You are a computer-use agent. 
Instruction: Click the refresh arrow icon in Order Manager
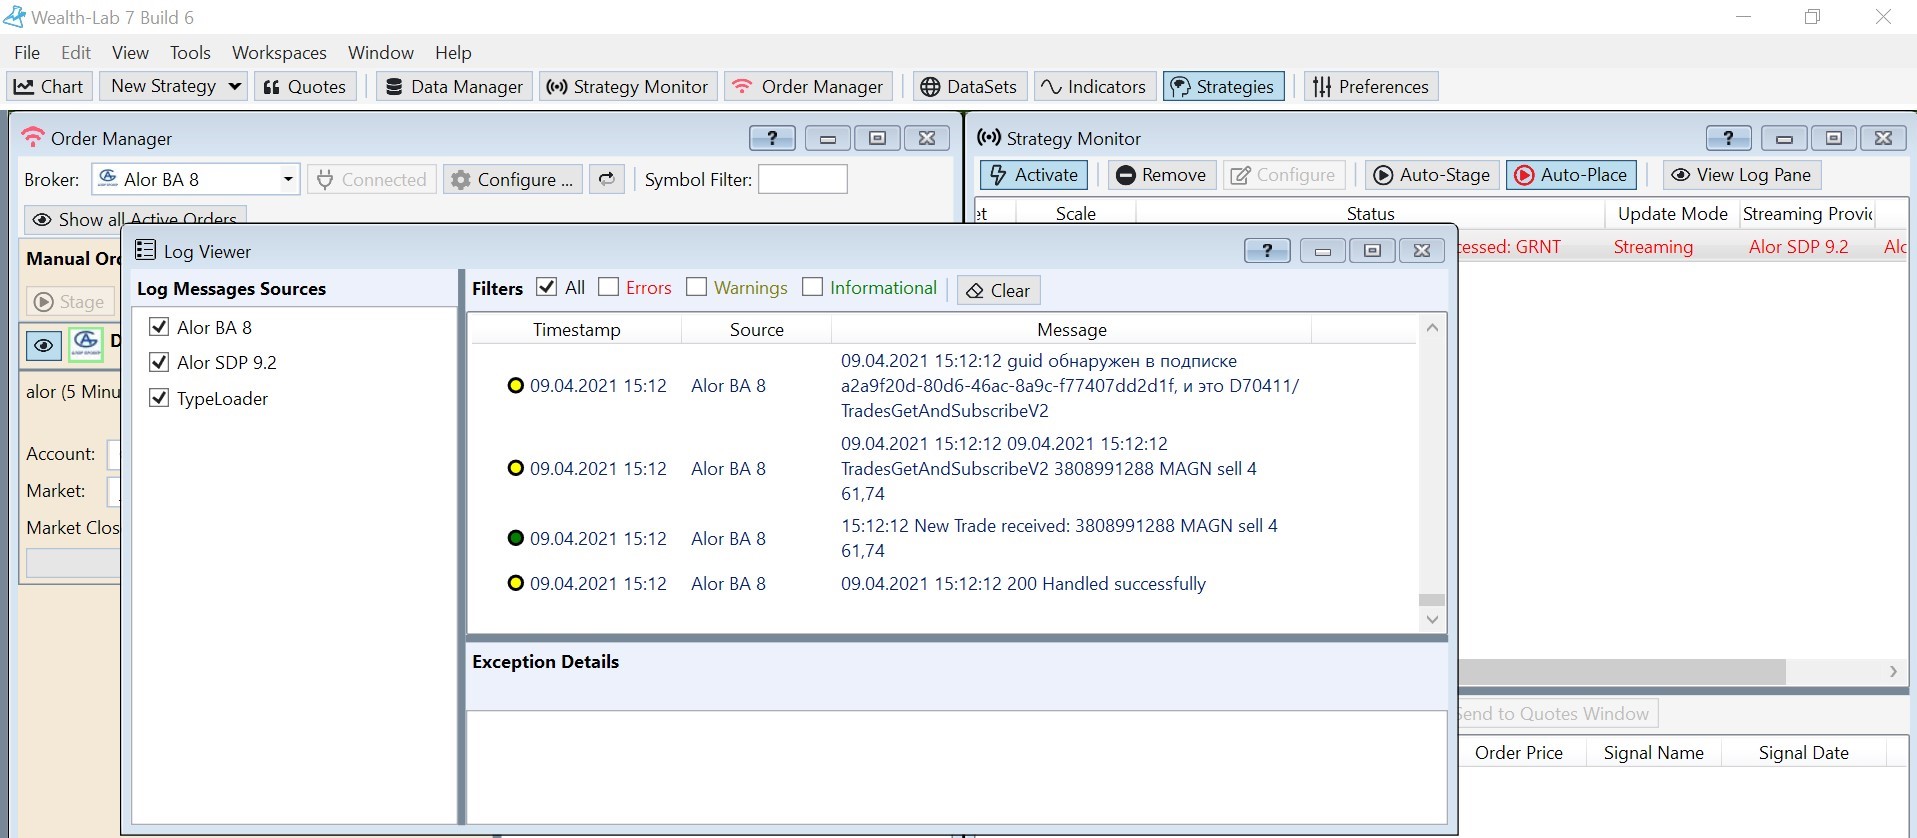click(x=606, y=179)
